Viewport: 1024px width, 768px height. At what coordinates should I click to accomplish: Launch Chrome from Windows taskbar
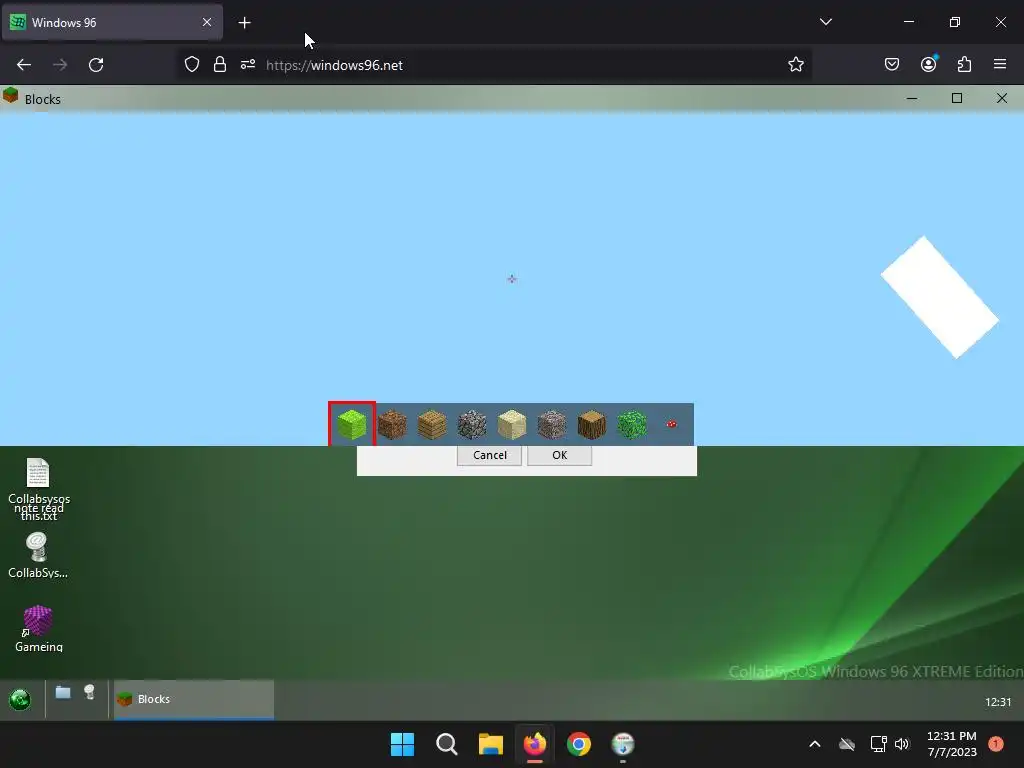click(x=579, y=744)
